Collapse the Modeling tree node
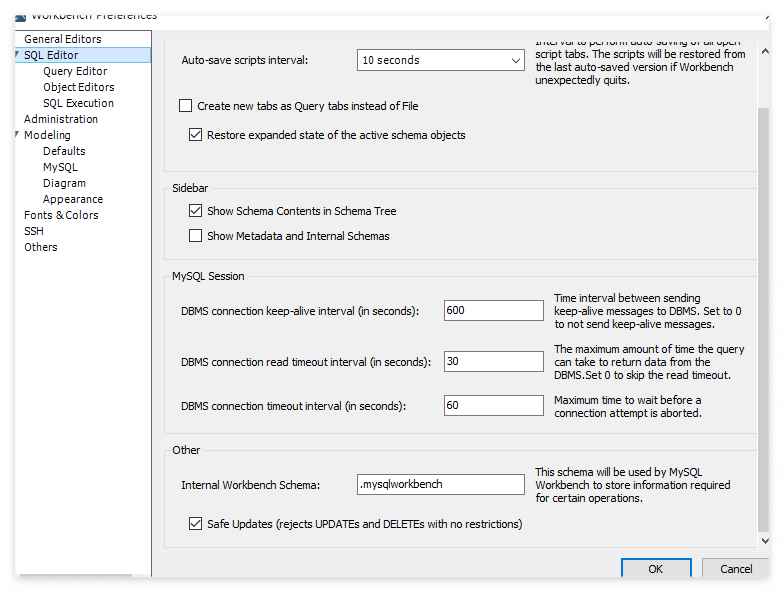Image resolution: width=784 pixels, height=592 pixels. [x=18, y=134]
